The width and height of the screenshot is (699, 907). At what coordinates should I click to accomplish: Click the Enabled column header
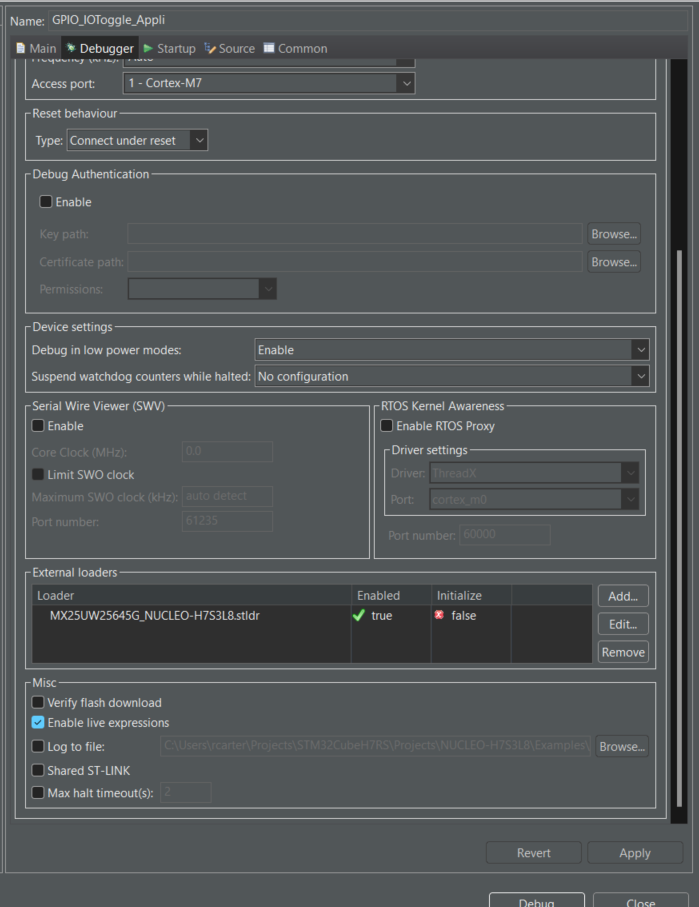point(391,595)
